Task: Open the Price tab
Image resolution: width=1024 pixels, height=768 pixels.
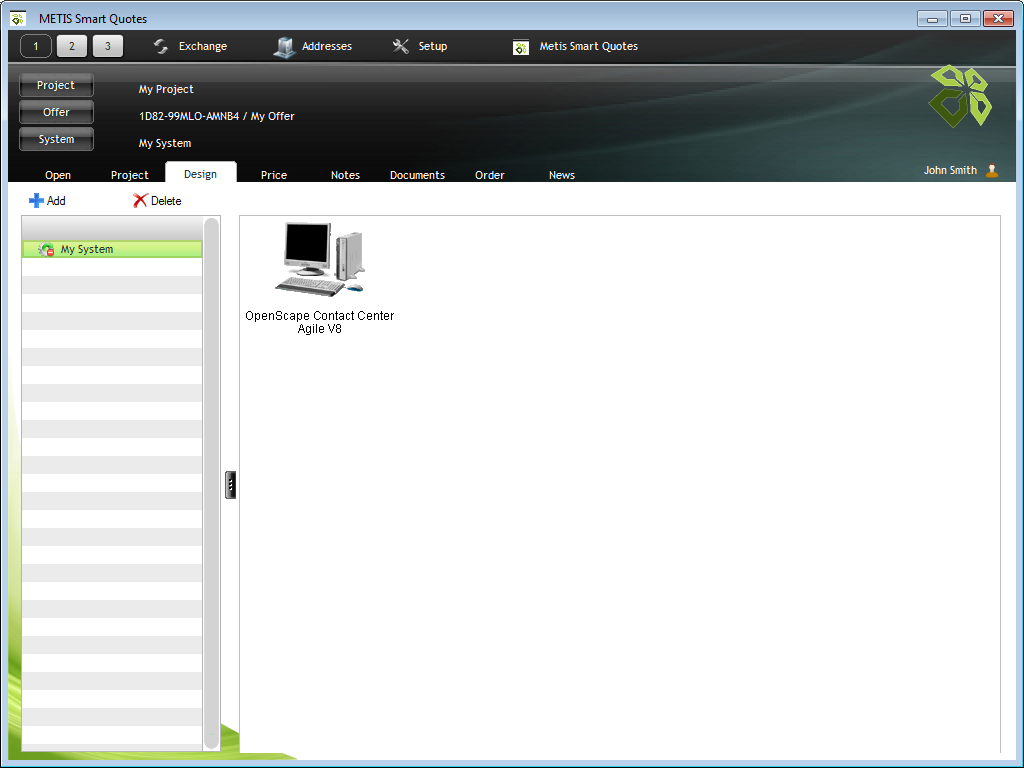Action: tap(274, 175)
